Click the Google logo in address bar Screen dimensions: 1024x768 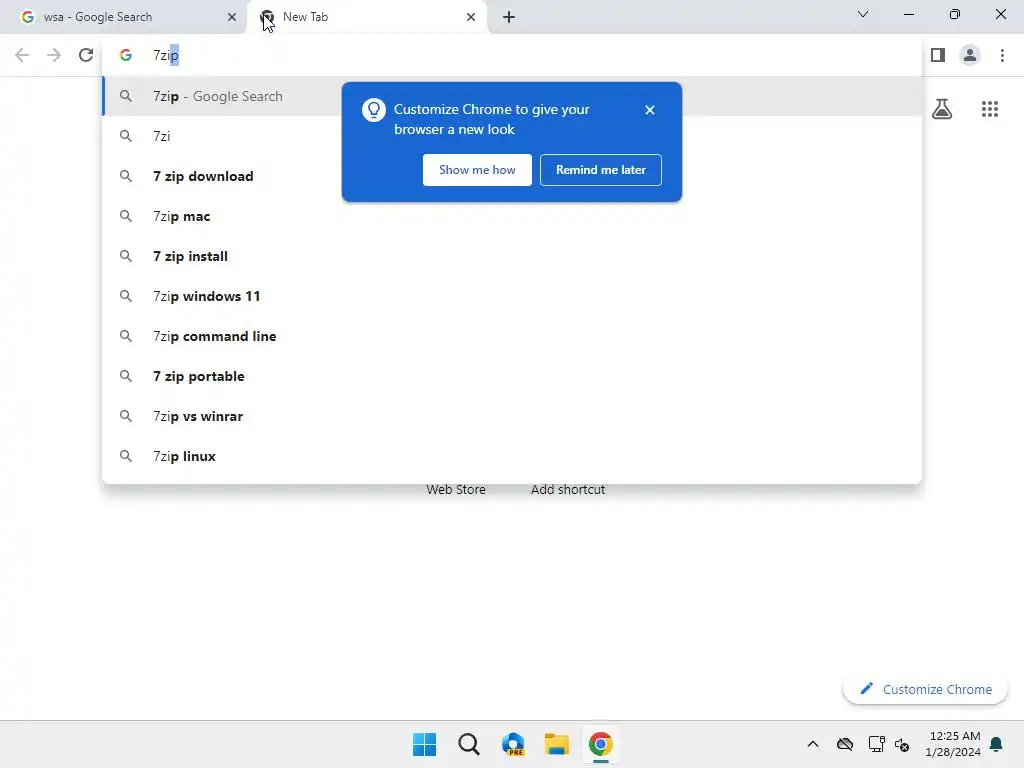click(126, 56)
